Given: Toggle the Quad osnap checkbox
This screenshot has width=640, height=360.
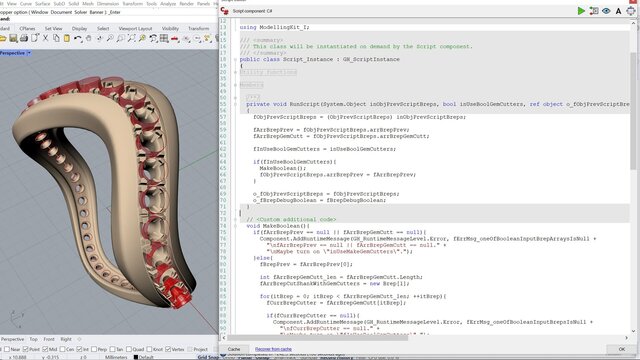Looking at the screenshot, I should (x=129, y=349).
